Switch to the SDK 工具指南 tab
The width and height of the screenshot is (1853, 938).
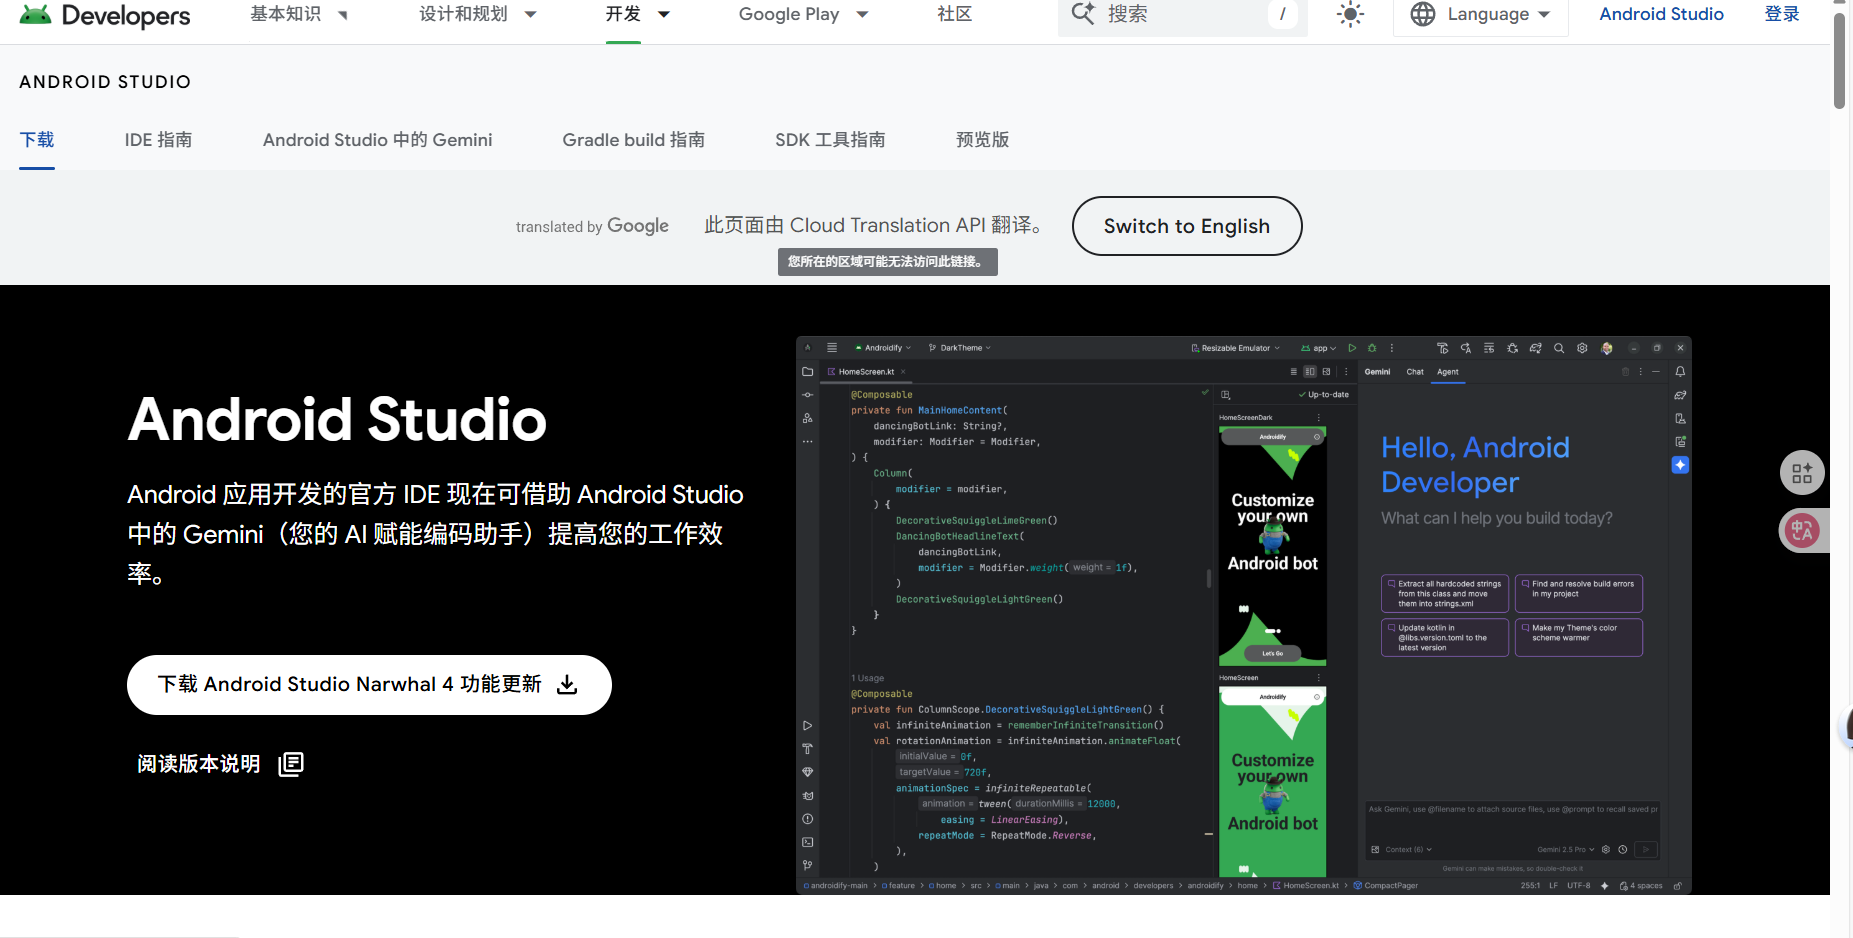(830, 140)
